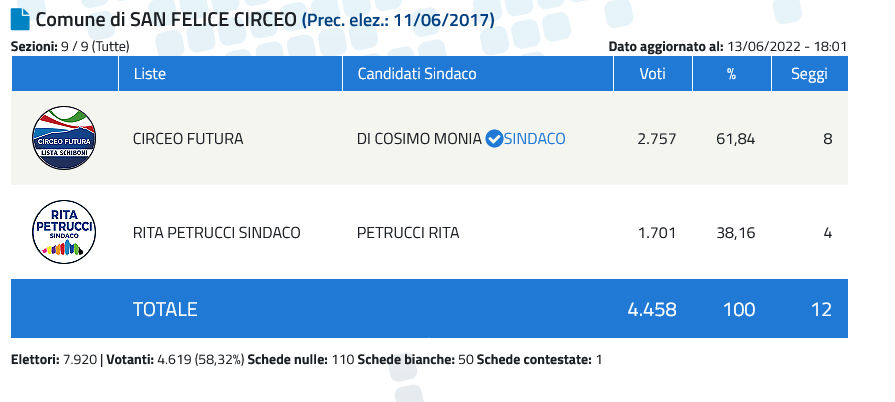Open the Rita Petrucci Sindaco logo
The image size is (895, 402).
pos(64,232)
